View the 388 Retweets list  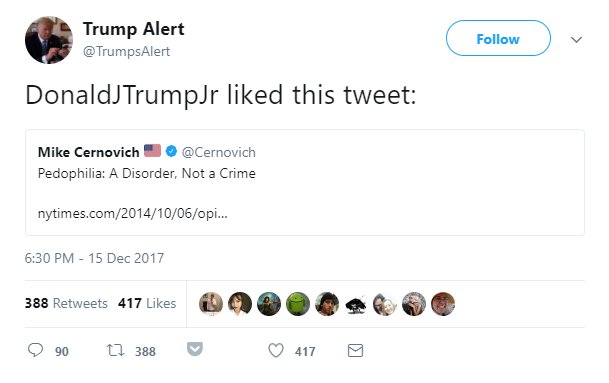coord(66,303)
